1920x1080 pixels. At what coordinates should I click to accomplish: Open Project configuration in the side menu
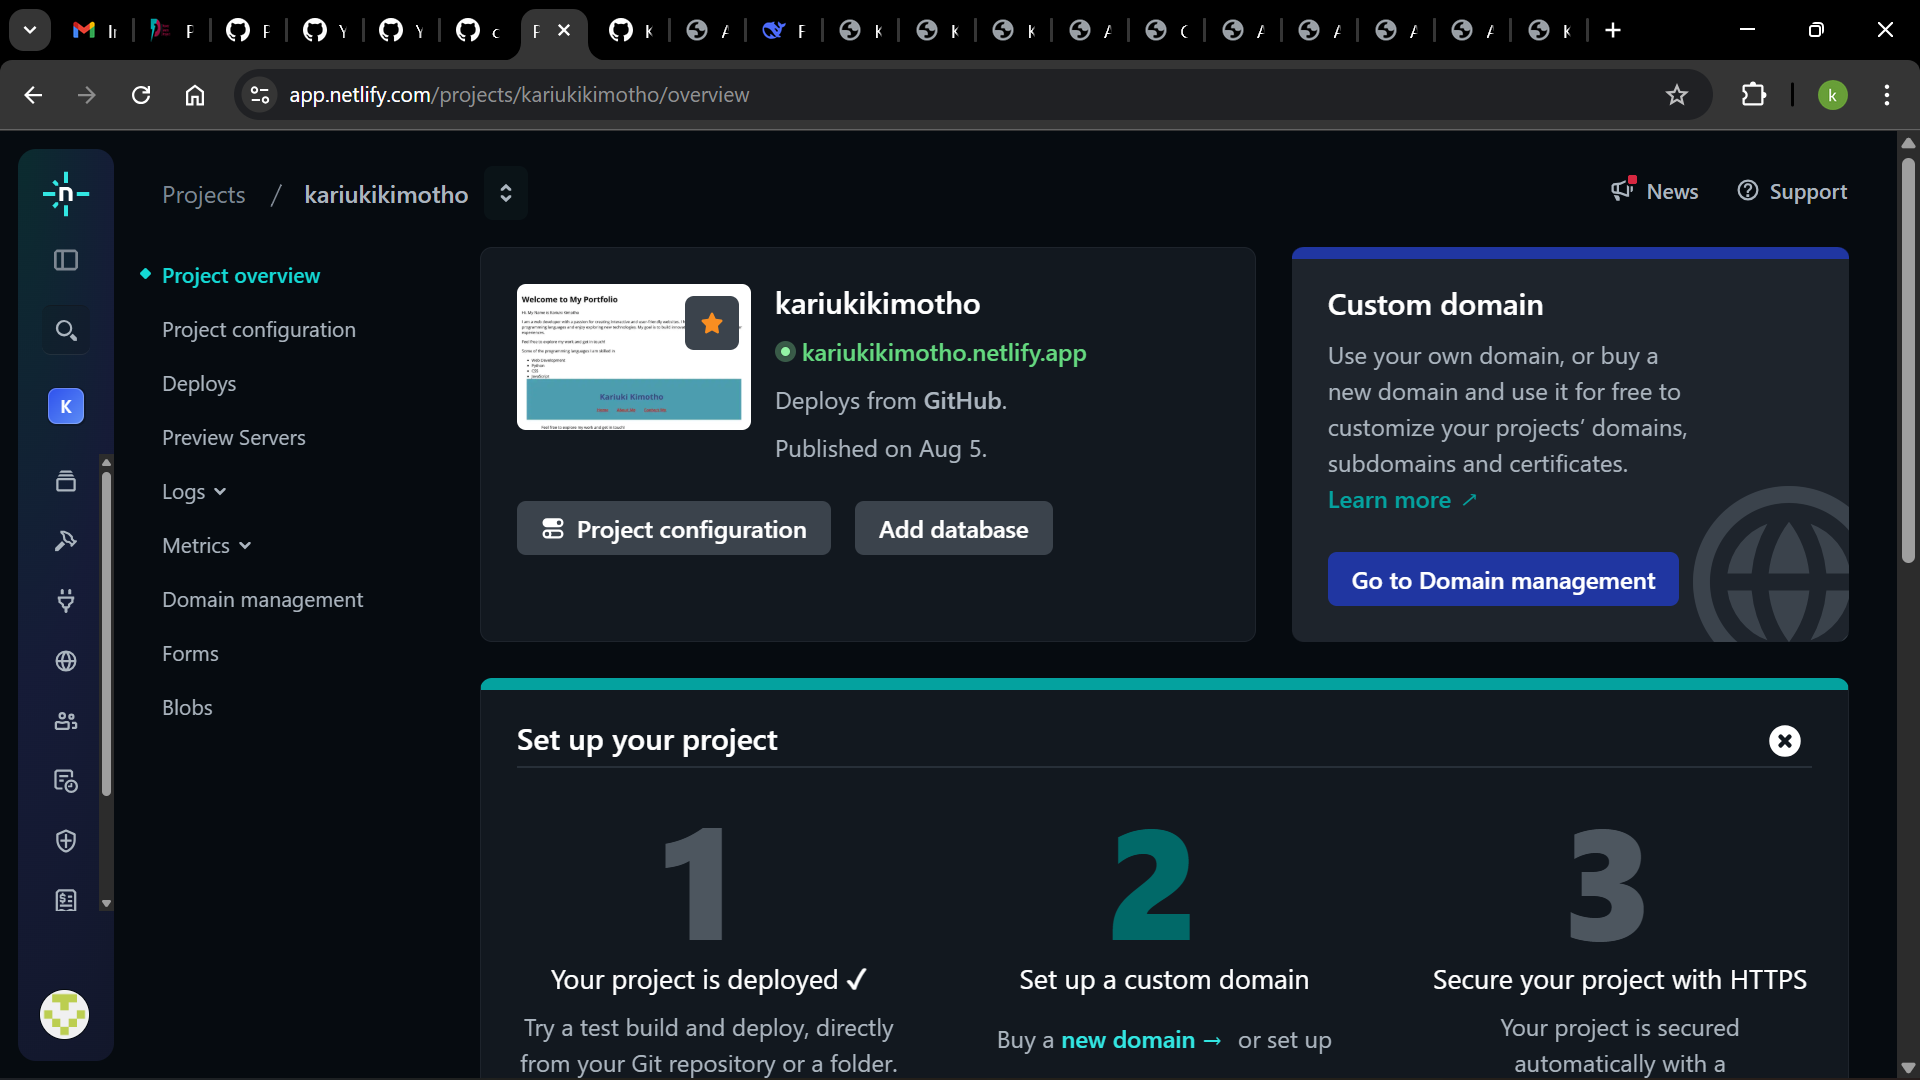259,330
